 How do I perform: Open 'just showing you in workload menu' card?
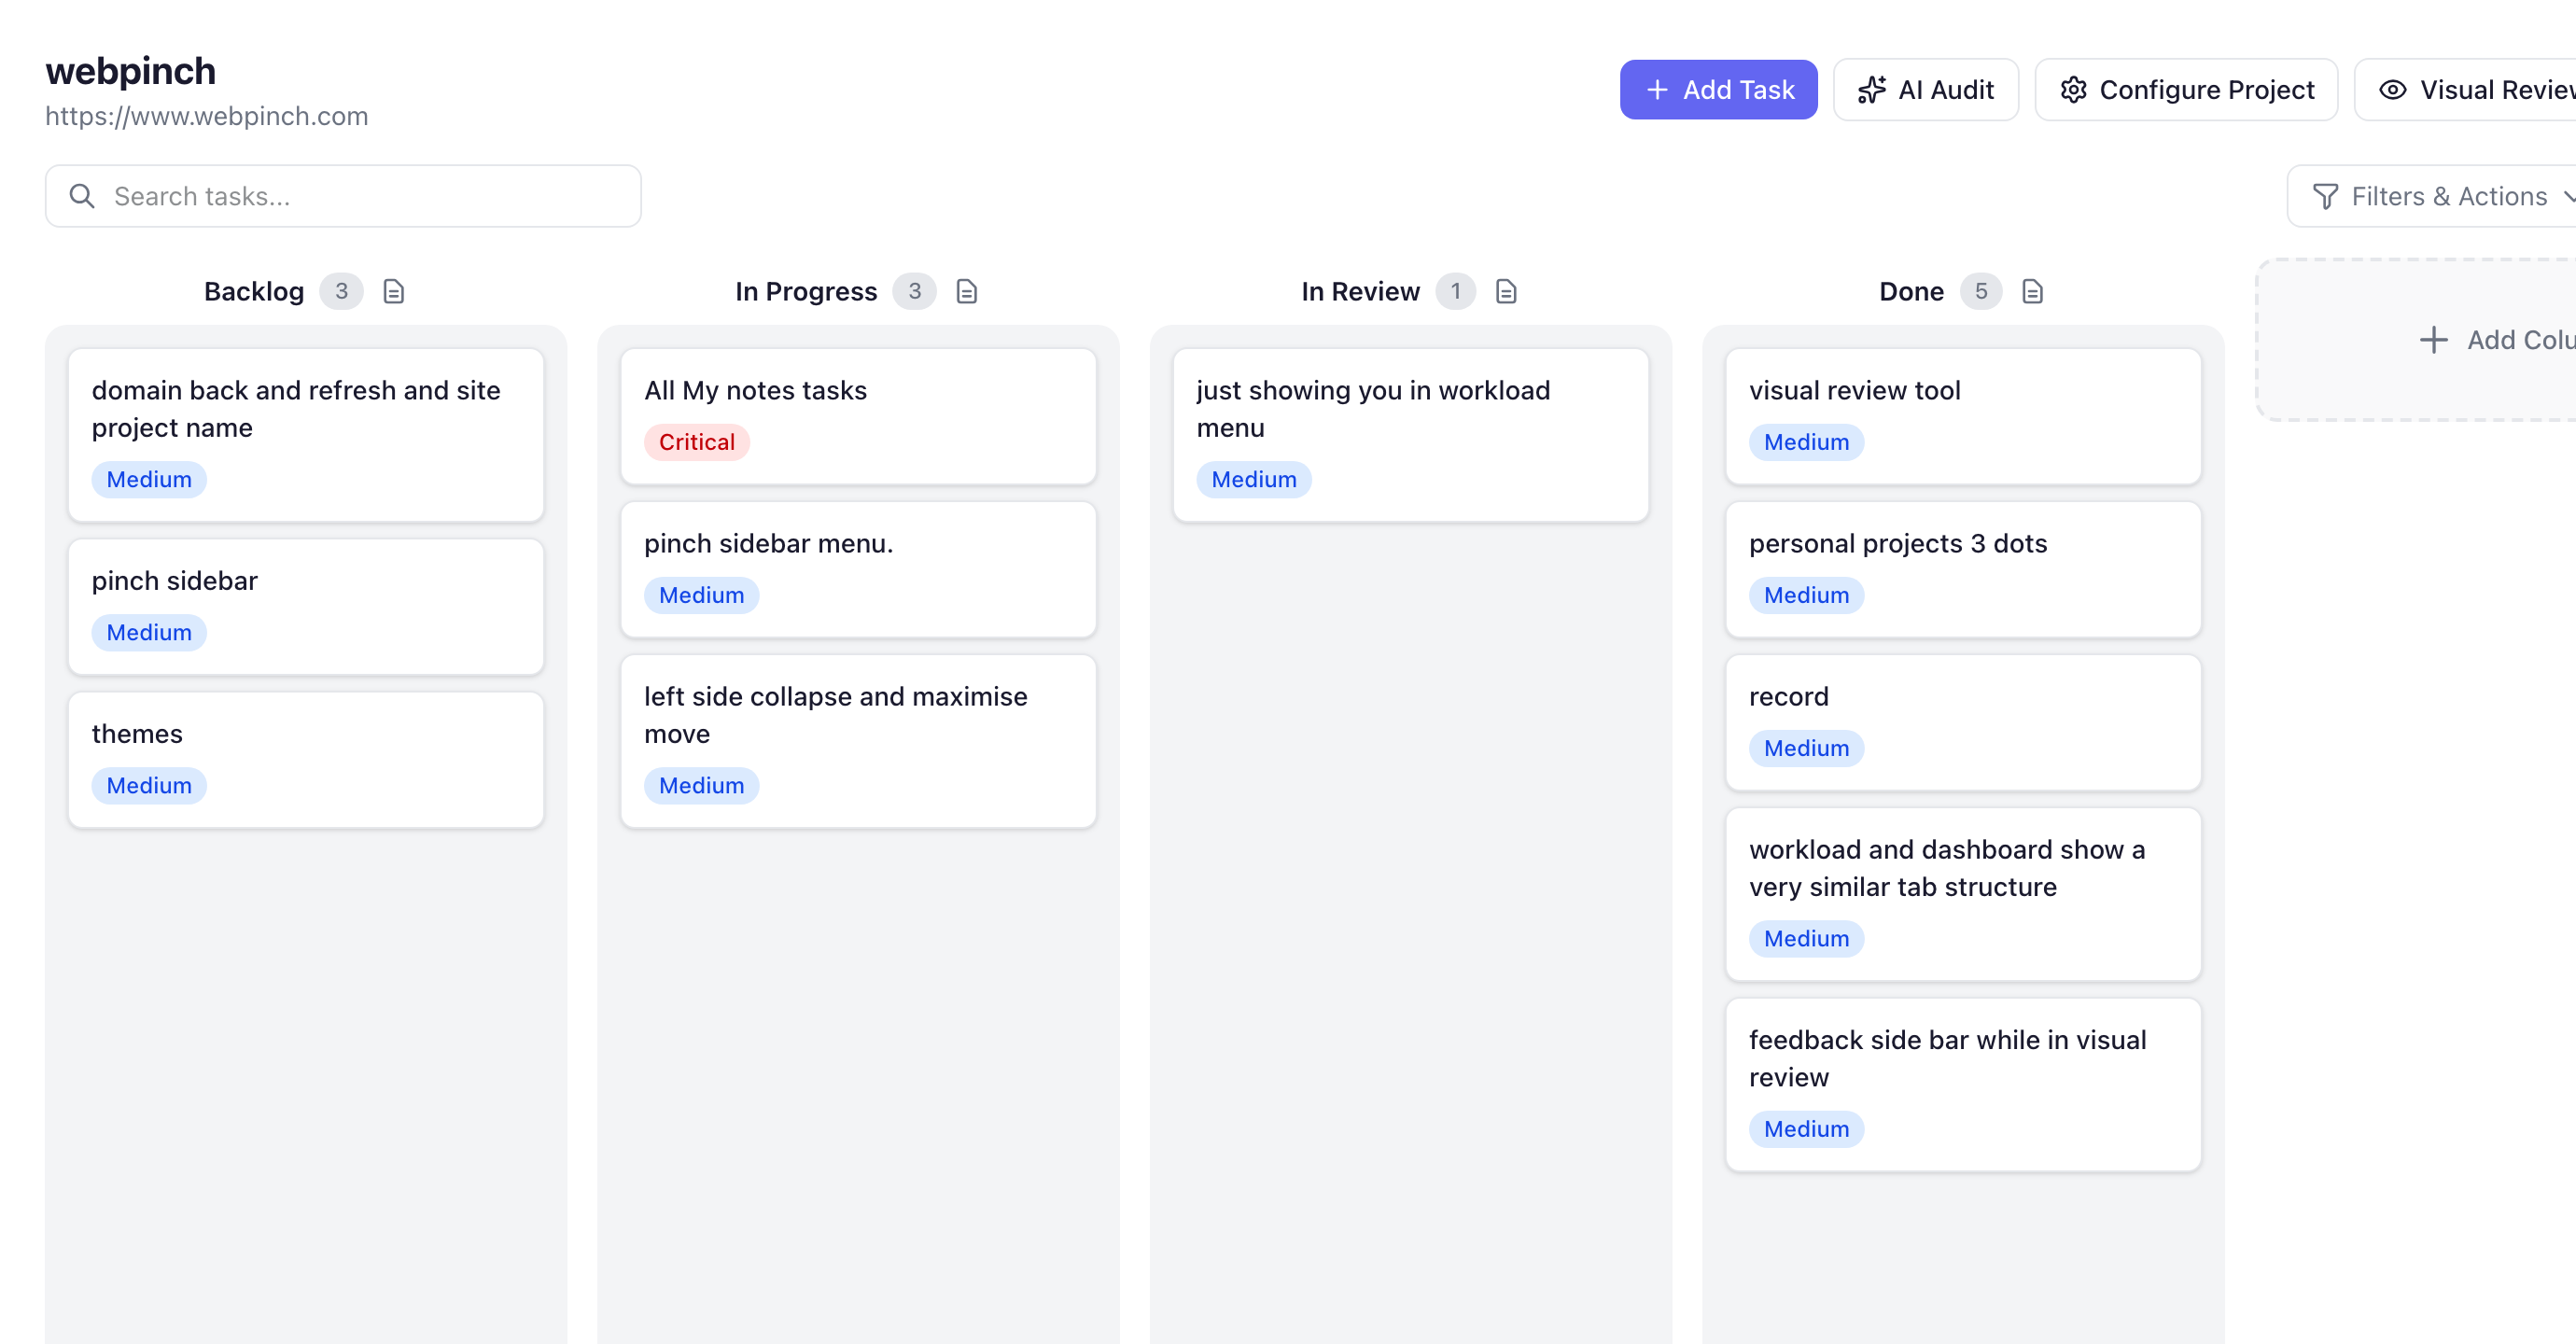coord(1411,435)
